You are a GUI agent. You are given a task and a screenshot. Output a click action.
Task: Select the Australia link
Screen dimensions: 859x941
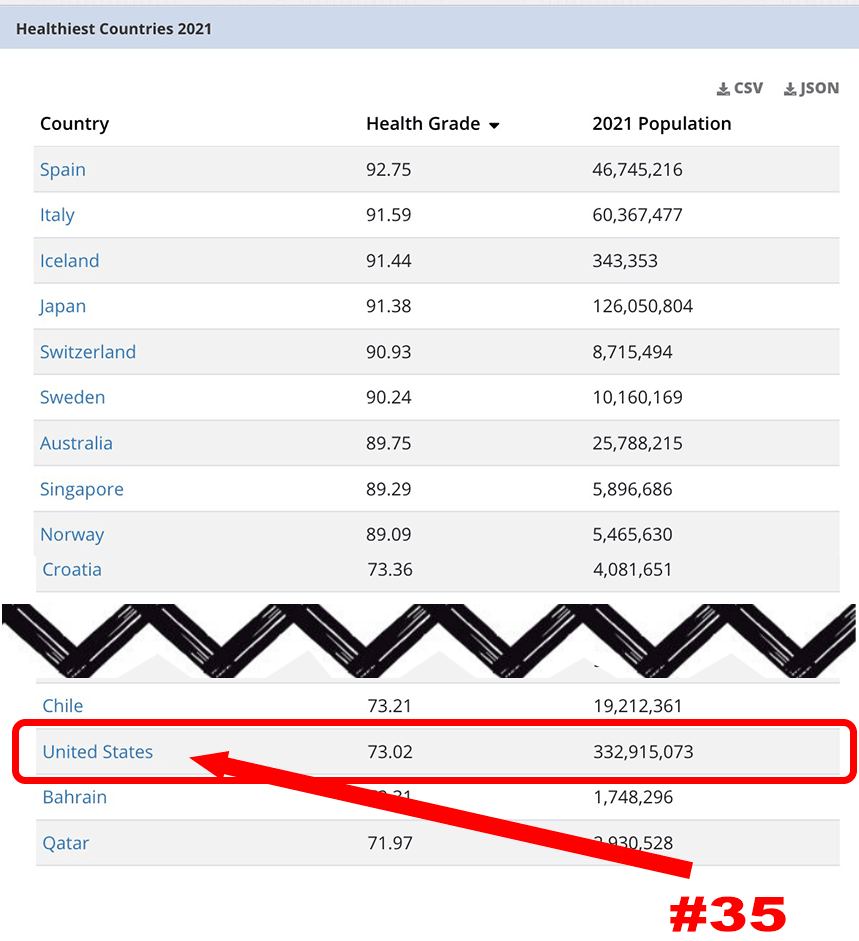pyautogui.click(x=76, y=443)
